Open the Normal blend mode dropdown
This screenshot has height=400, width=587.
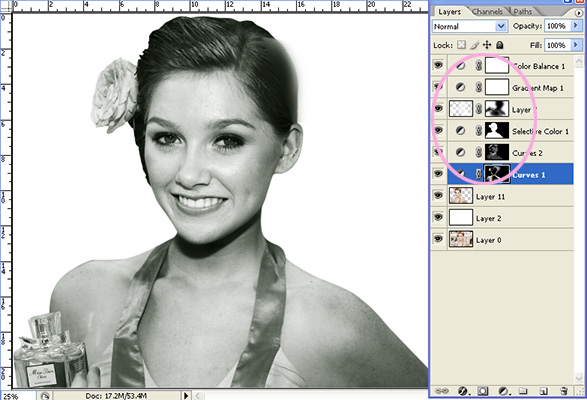(470, 26)
